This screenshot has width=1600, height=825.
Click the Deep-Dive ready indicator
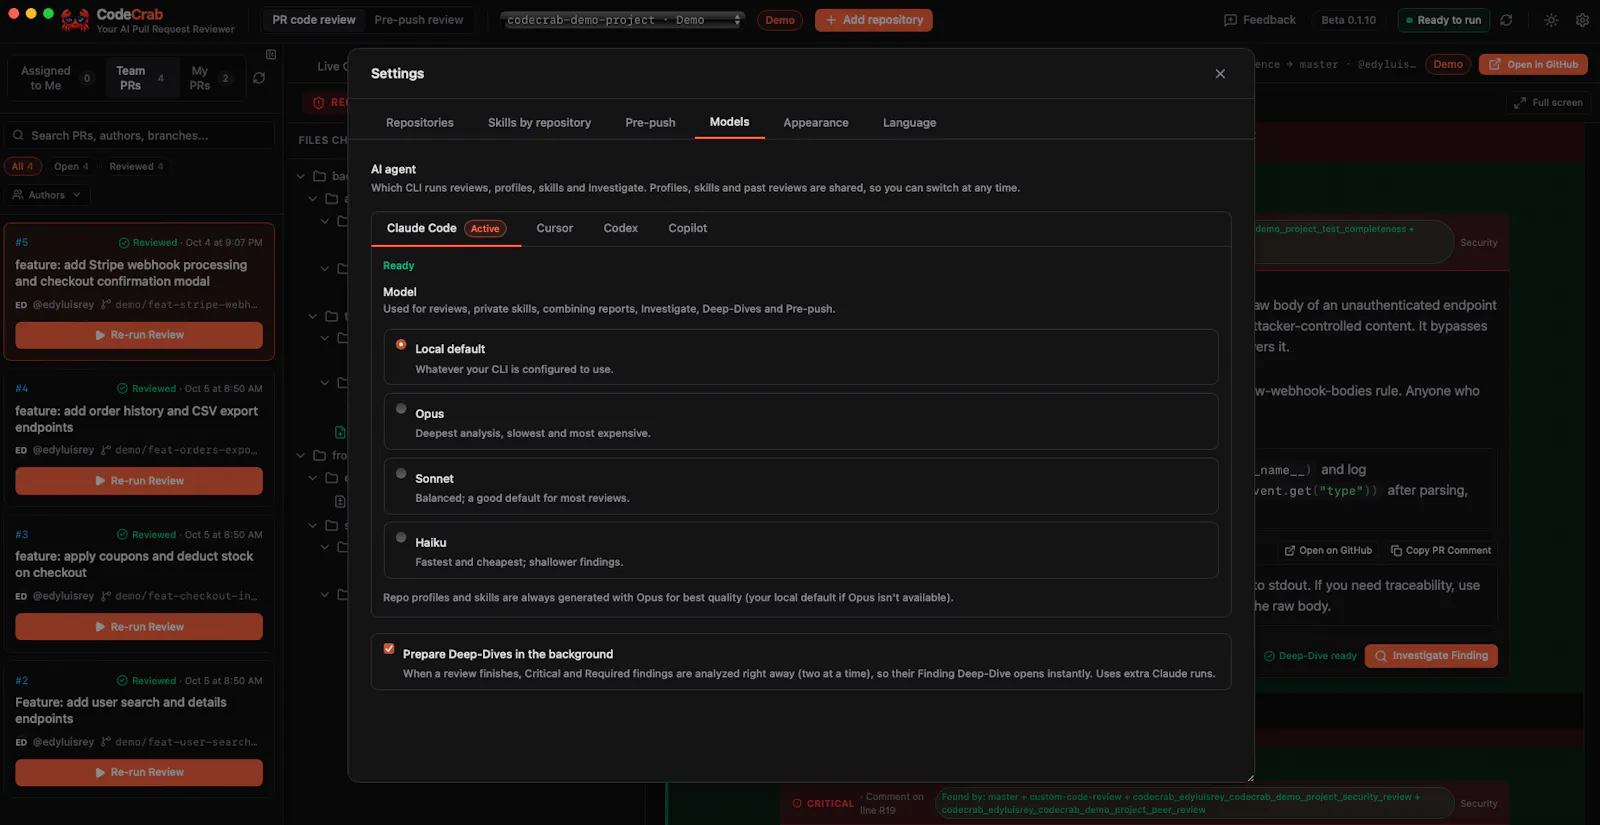pos(1310,656)
